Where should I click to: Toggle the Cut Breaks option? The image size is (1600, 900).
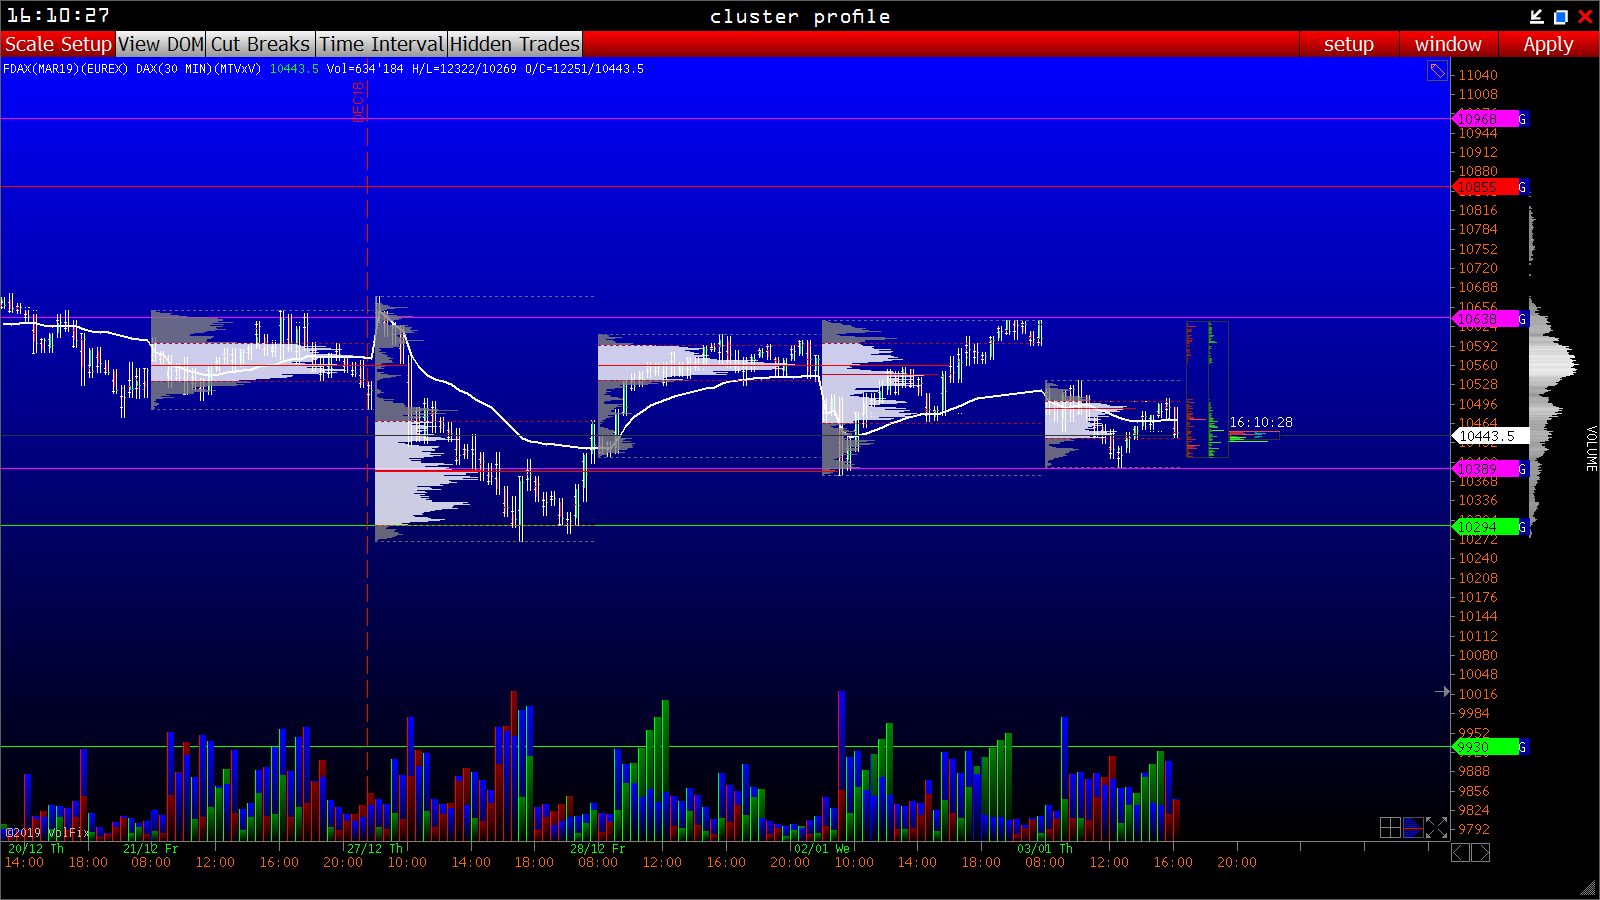tap(260, 44)
